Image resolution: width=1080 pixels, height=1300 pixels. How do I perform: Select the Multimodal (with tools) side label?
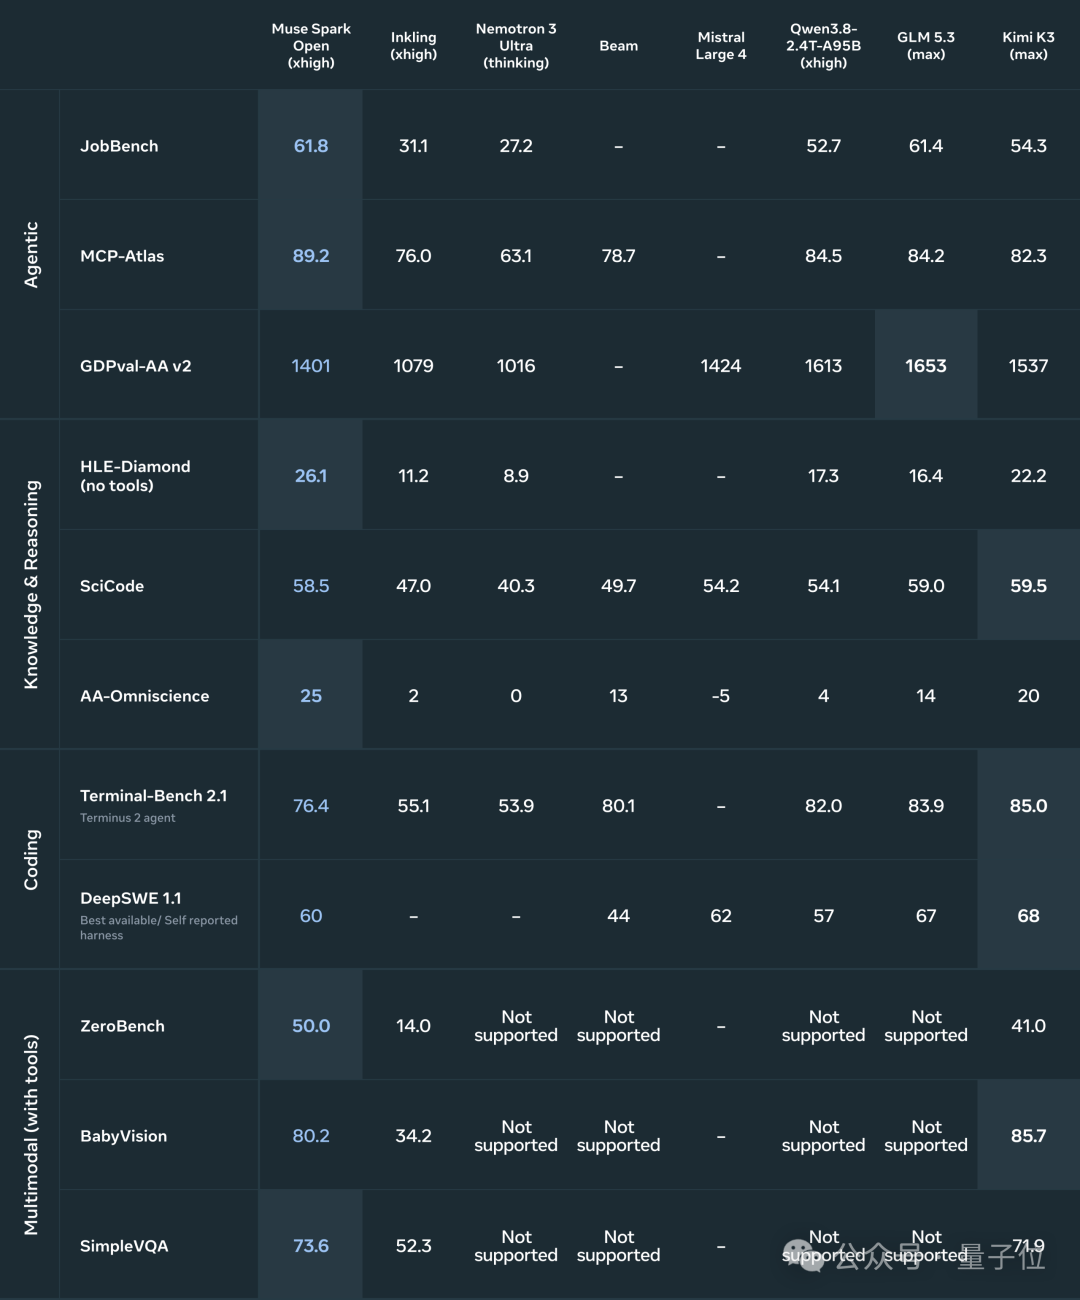coord(31,1135)
